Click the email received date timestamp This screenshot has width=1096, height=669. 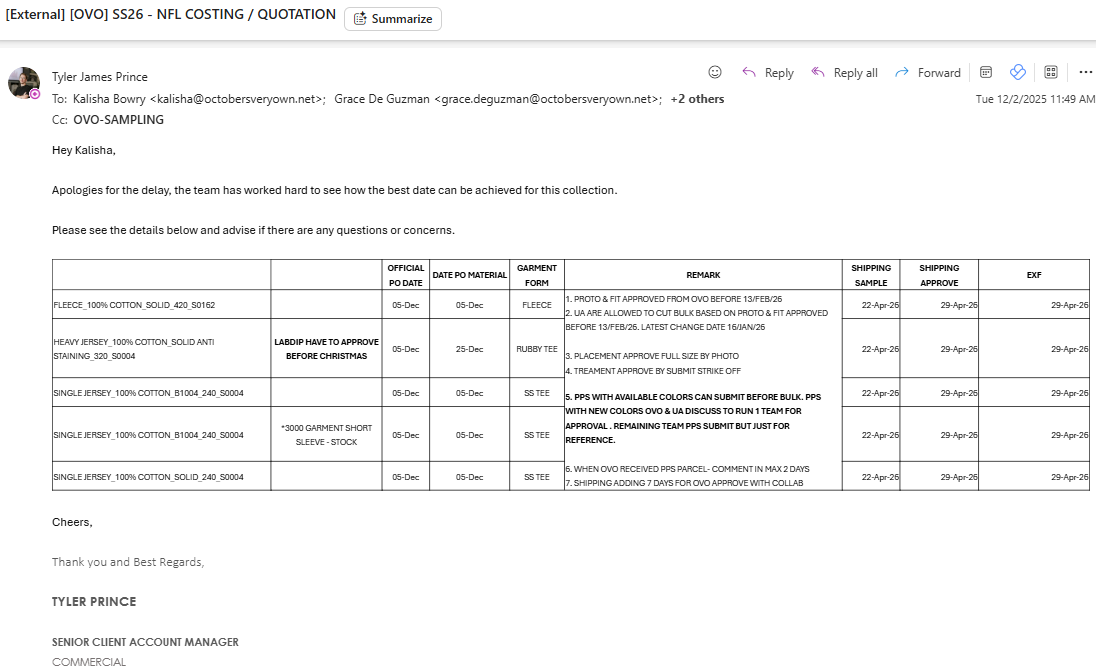click(x=1034, y=99)
